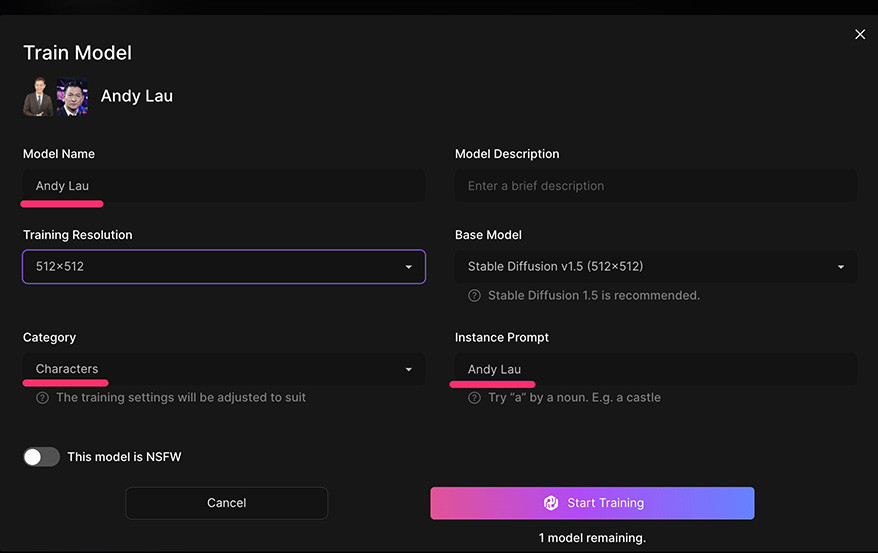Click the Instance Prompt input field

pyautogui.click(x=655, y=369)
